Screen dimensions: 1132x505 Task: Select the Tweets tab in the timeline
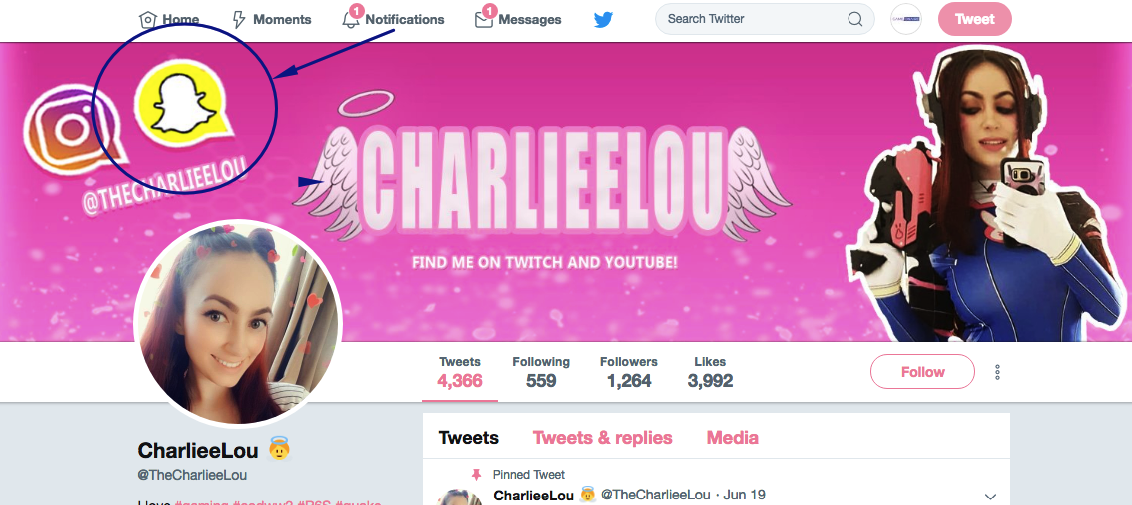[469, 438]
